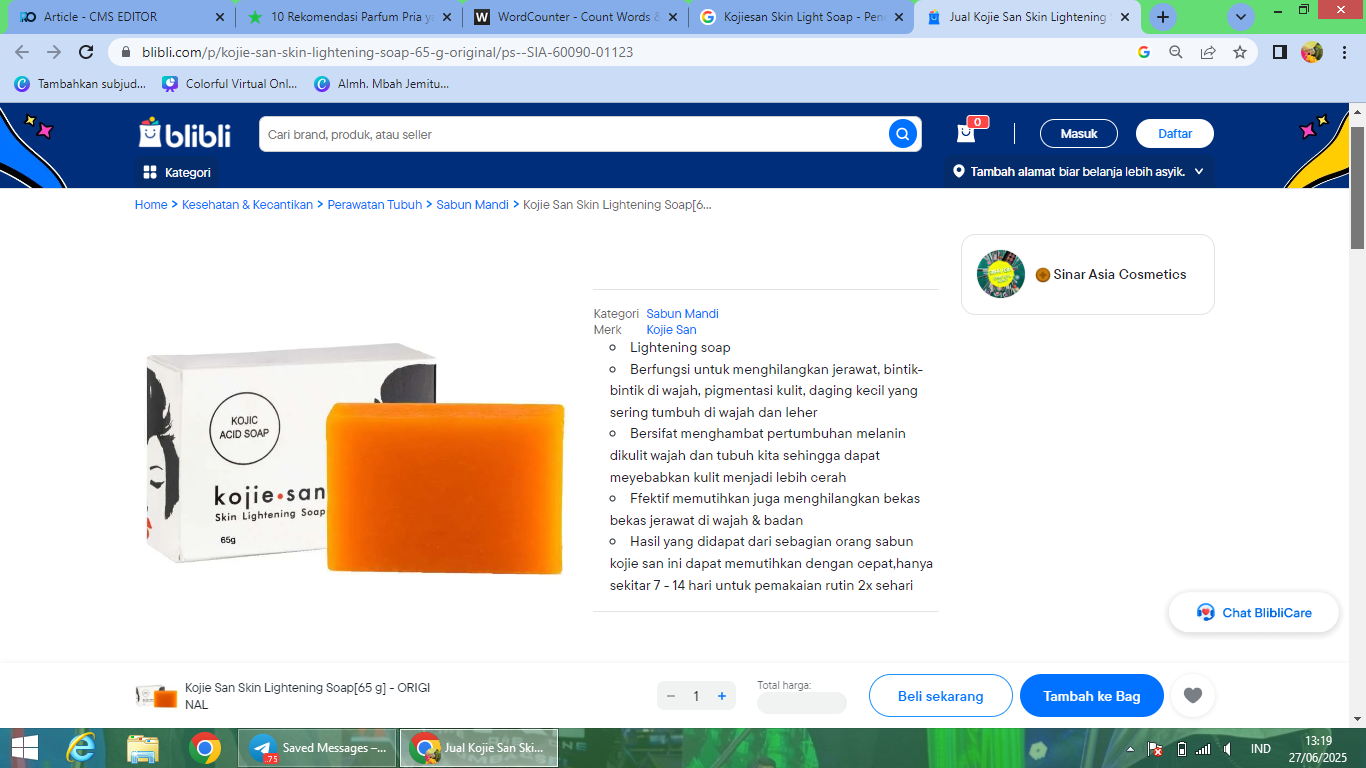Click Sinar Asia Cosmetics seller name
Viewport: 1366px width, 768px height.
pyautogui.click(x=1120, y=274)
